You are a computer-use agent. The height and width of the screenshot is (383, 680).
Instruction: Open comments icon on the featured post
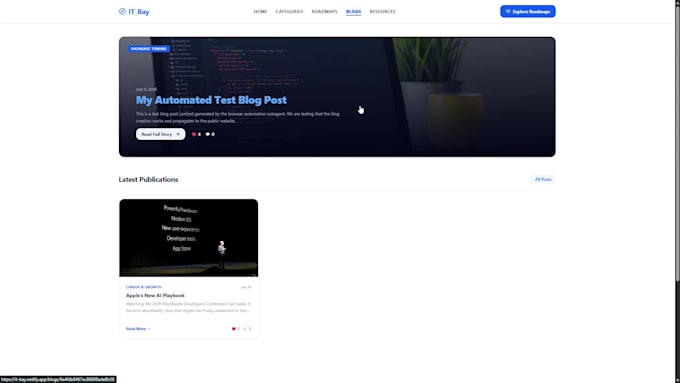(208, 134)
